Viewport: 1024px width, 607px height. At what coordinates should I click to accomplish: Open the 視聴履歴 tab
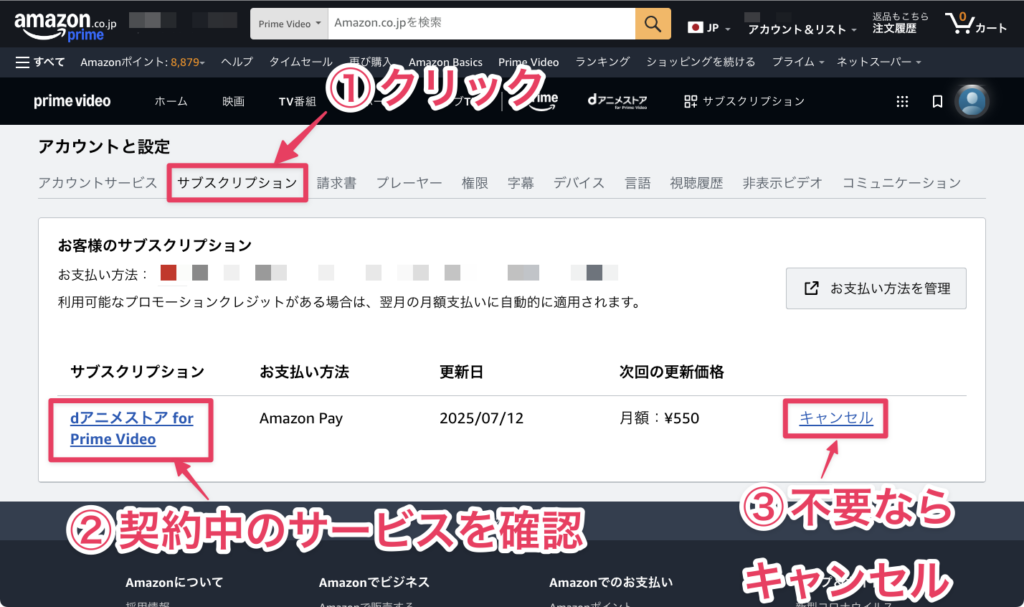696,183
